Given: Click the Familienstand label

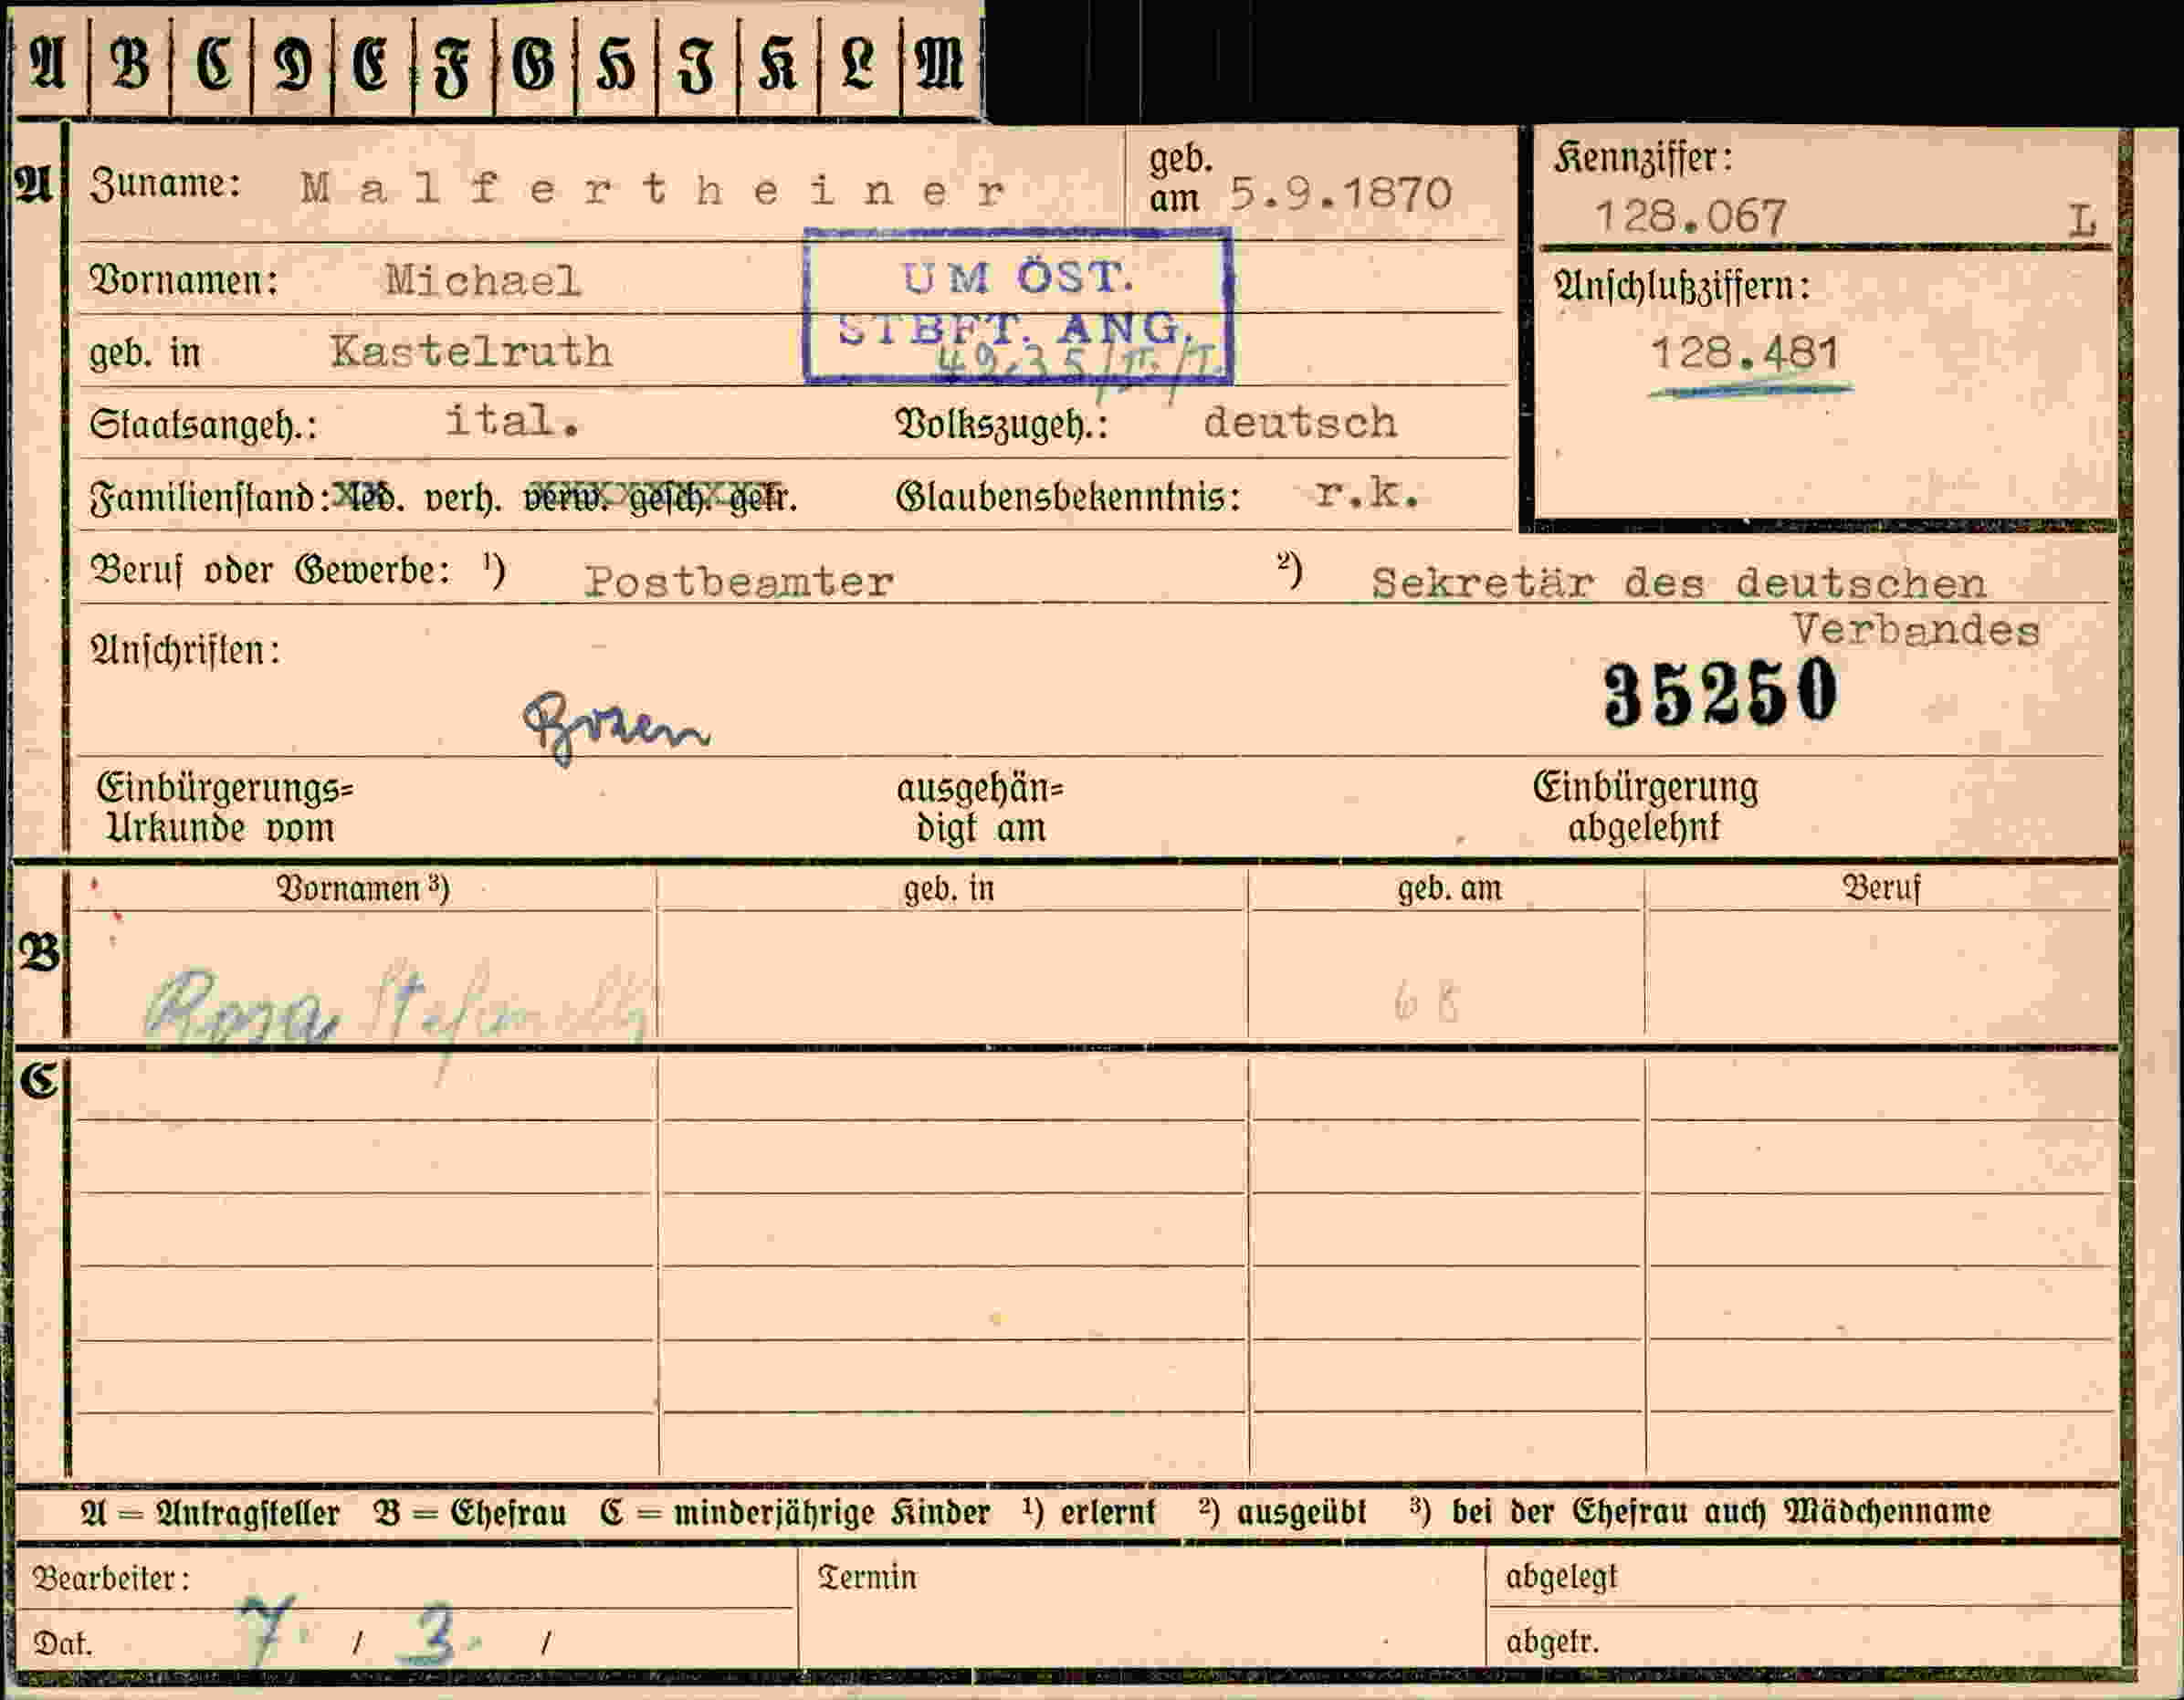Looking at the screenshot, I should tap(210, 497).
